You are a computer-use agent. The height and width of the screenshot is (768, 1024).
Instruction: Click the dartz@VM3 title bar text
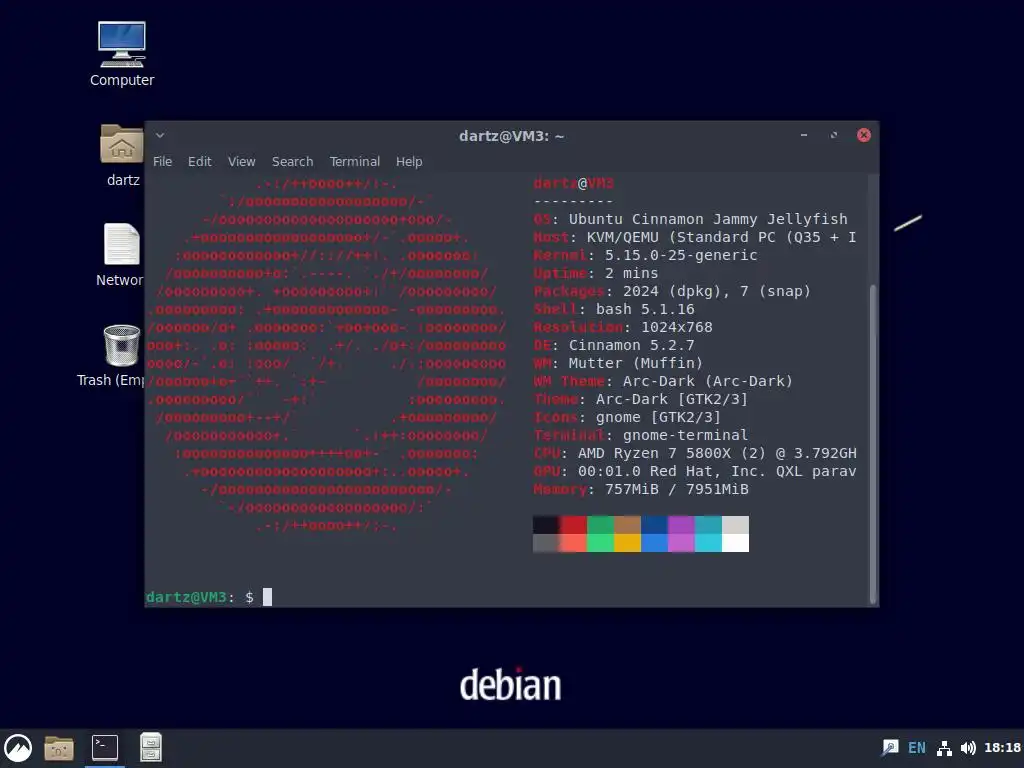tap(511, 136)
